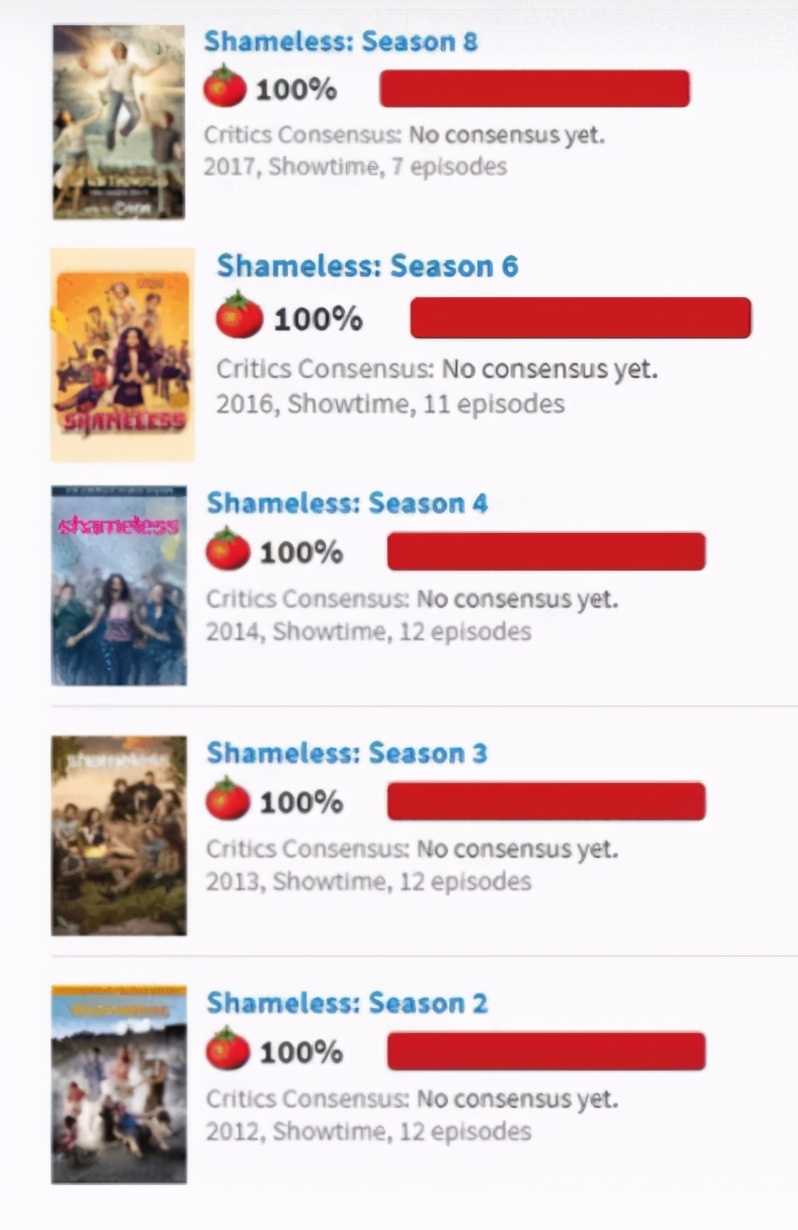Open the Shameless: Season 8 link
Screen dimensions: 798x1230
340,42
